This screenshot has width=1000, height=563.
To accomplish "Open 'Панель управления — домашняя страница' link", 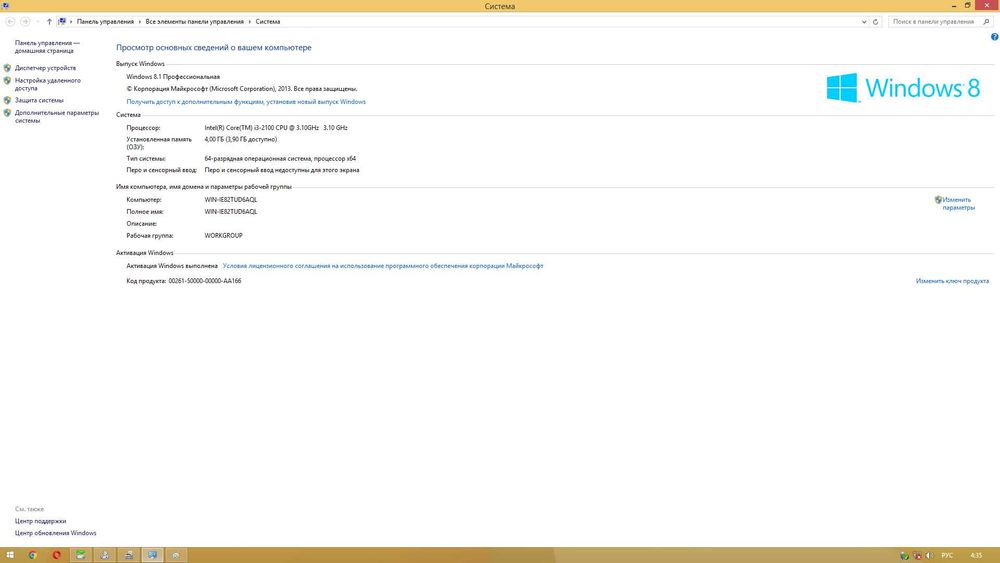I will coord(47,47).
